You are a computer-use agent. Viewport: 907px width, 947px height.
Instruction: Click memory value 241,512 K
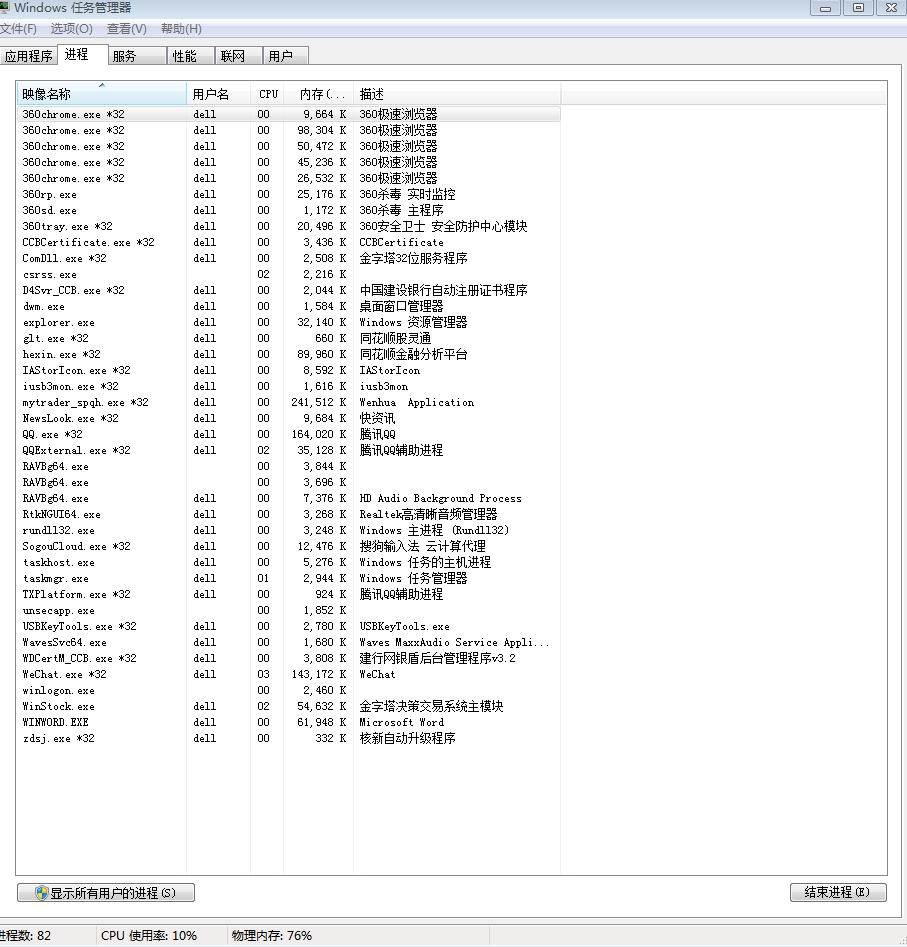(x=318, y=402)
